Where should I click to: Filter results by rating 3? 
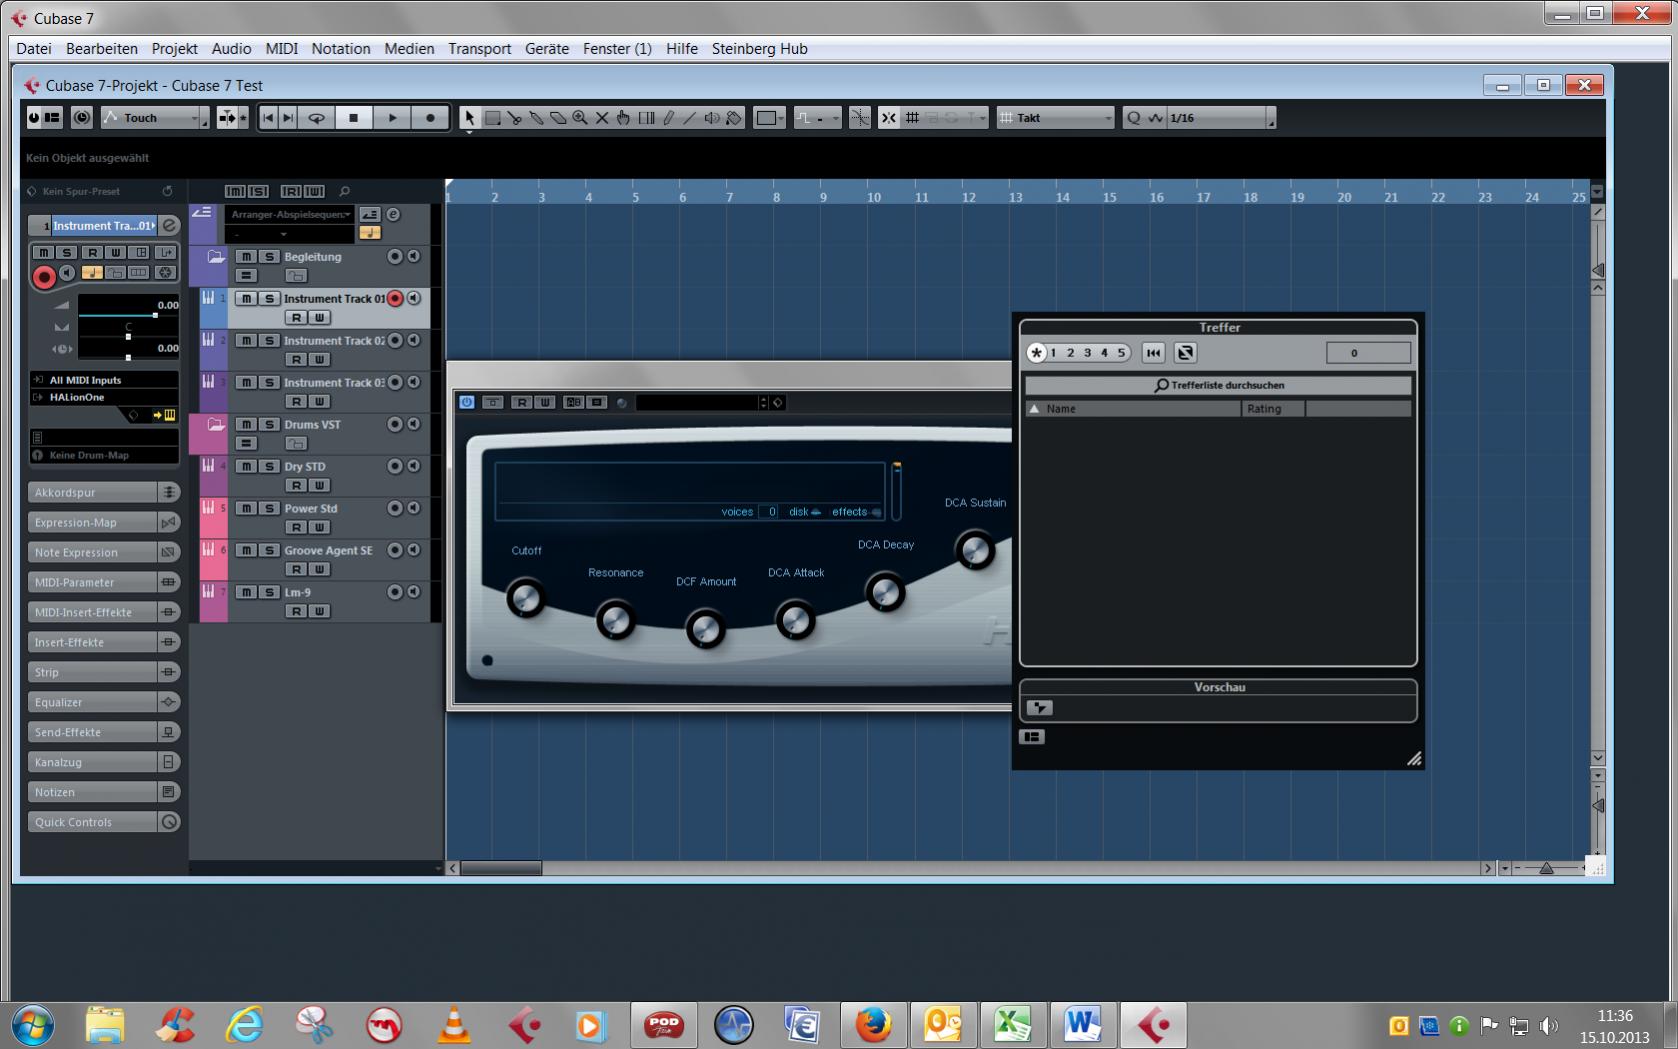[1087, 353]
